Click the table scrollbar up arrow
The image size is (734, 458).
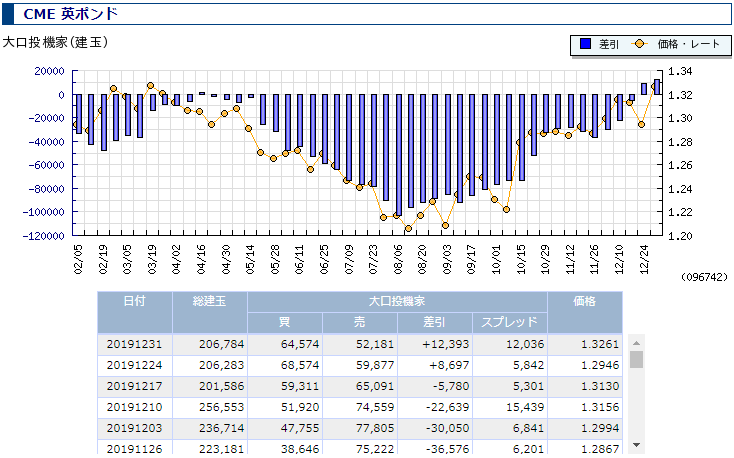636,343
